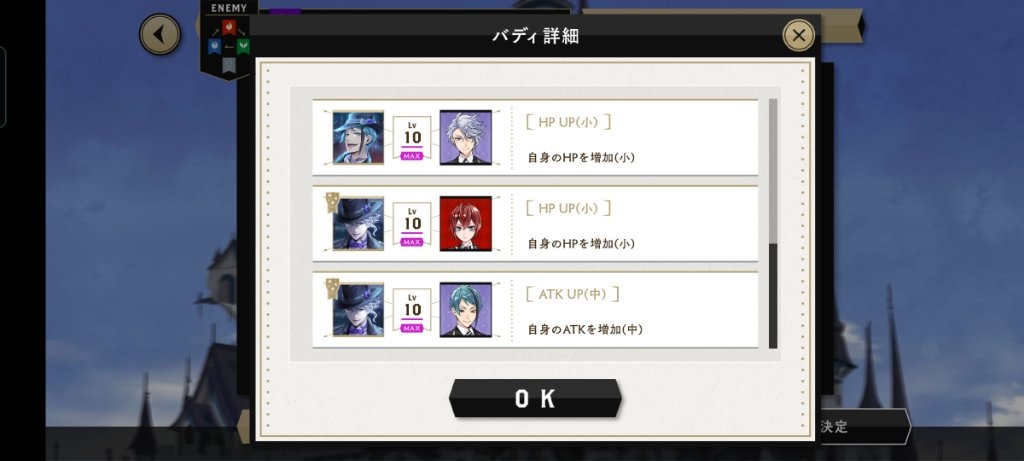Tap the green flora element icon under ENEMY
Viewport: 1024px width, 461px height.
pos(244,46)
